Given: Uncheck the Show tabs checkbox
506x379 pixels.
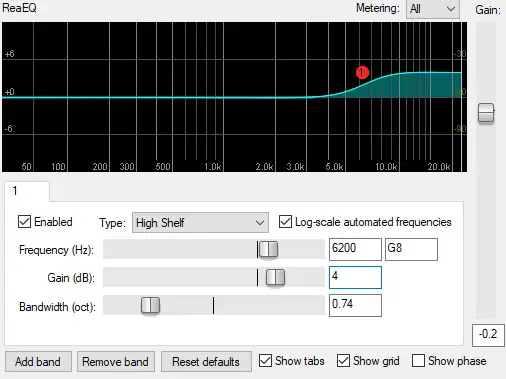Looking at the screenshot, I should point(265,361).
